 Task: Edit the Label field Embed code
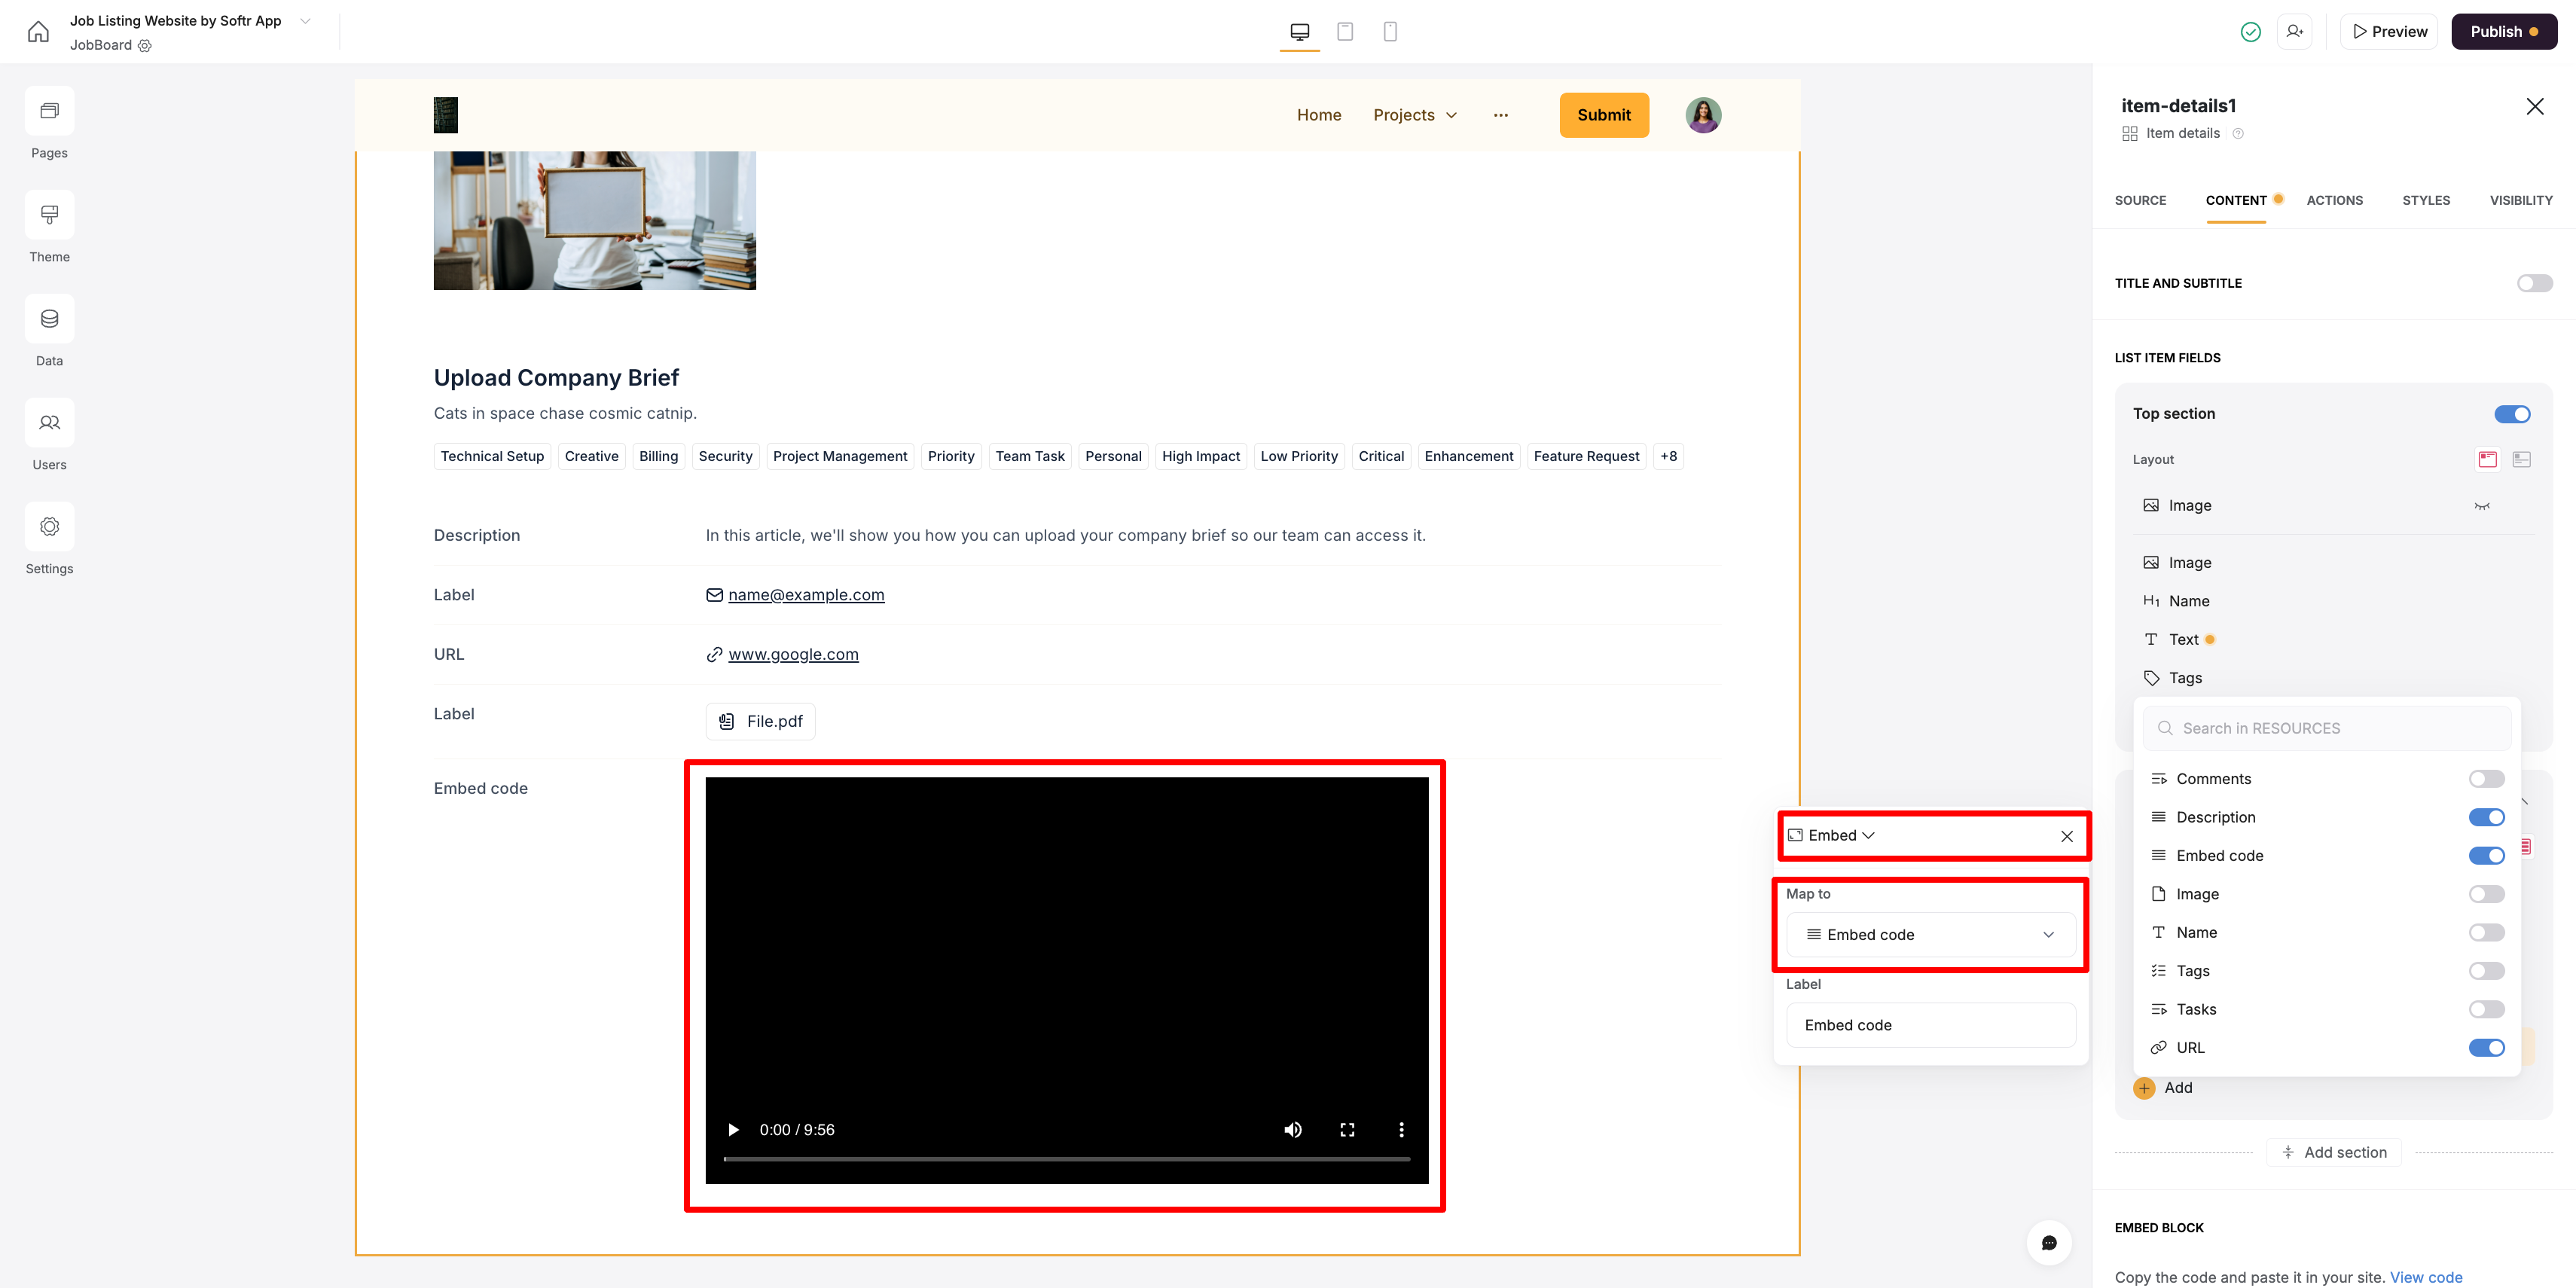1930,1025
